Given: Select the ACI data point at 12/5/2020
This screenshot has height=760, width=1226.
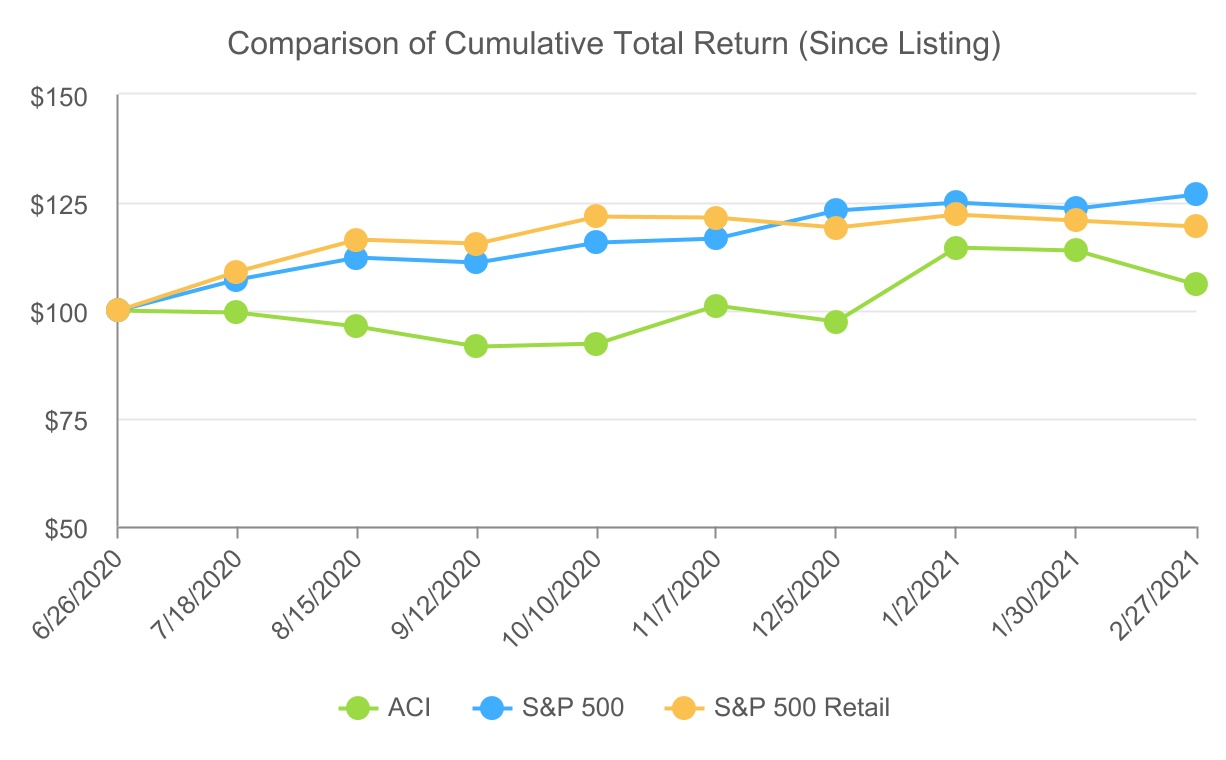Looking at the screenshot, I should pos(836,322).
